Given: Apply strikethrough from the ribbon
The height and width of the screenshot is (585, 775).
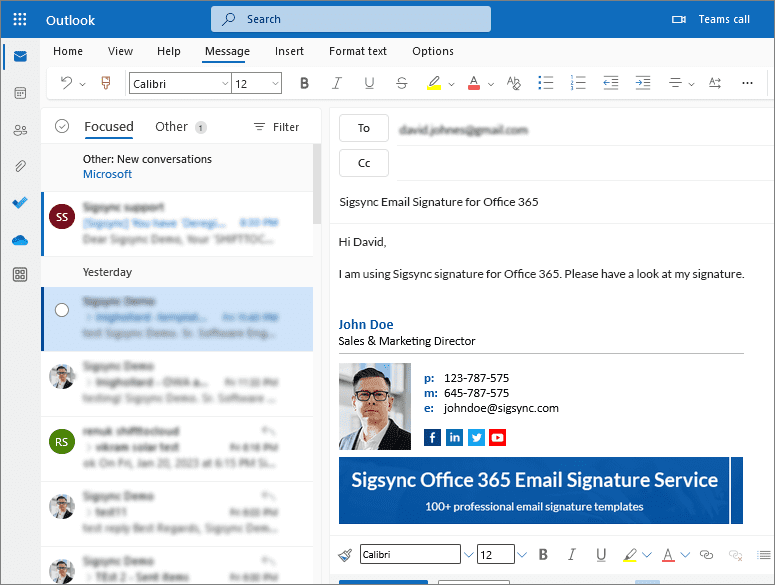Looking at the screenshot, I should point(401,83).
